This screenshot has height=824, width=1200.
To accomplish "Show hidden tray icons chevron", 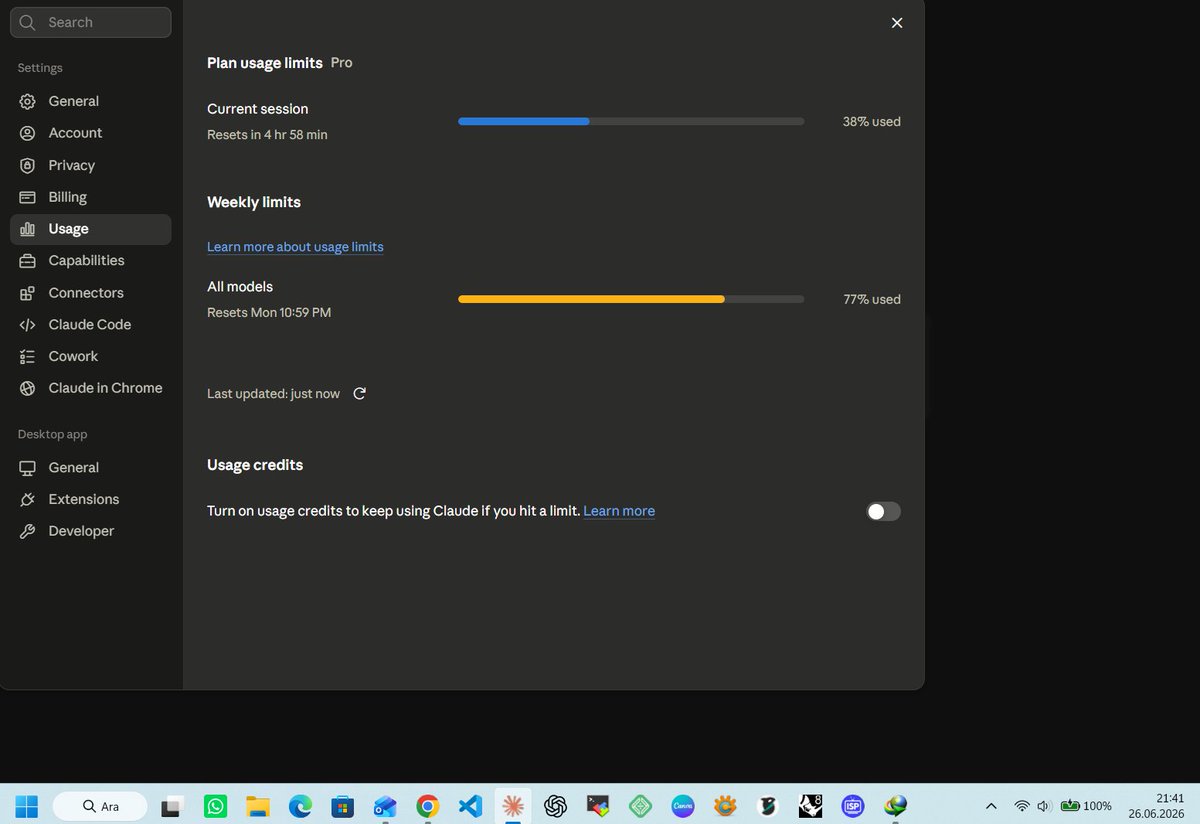I will (x=991, y=806).
